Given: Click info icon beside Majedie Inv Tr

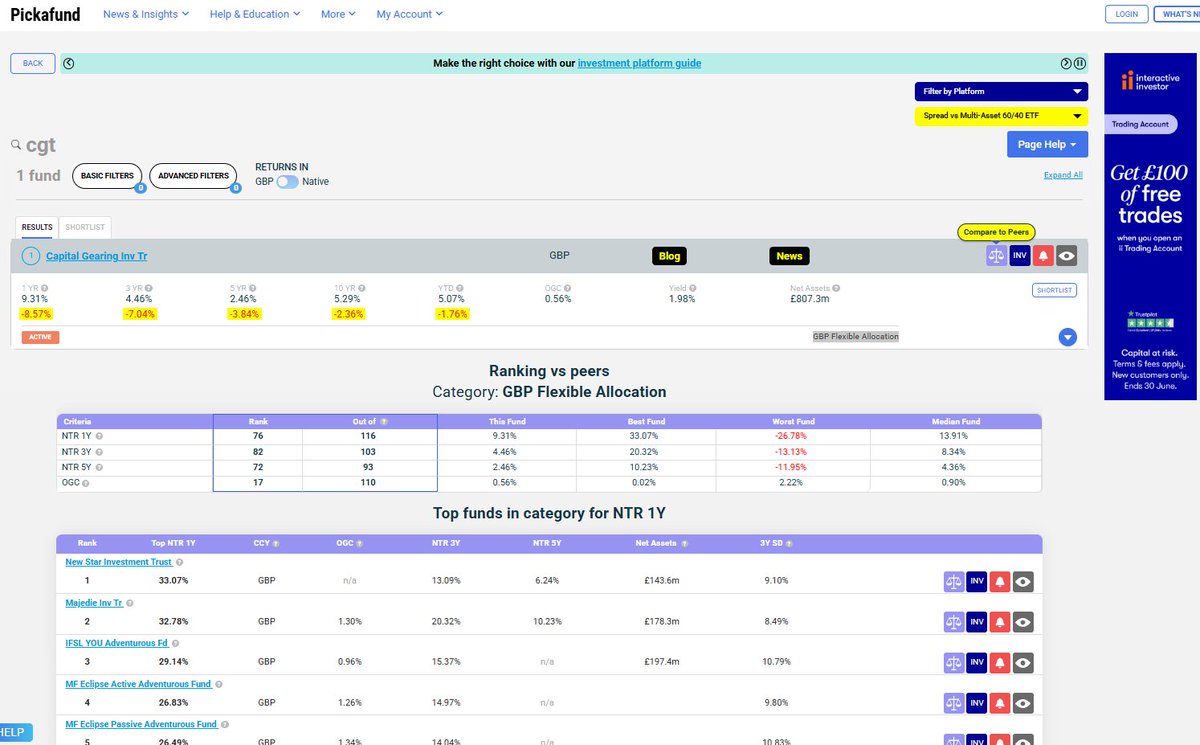Looking at the screenshot, I should 130,603.
